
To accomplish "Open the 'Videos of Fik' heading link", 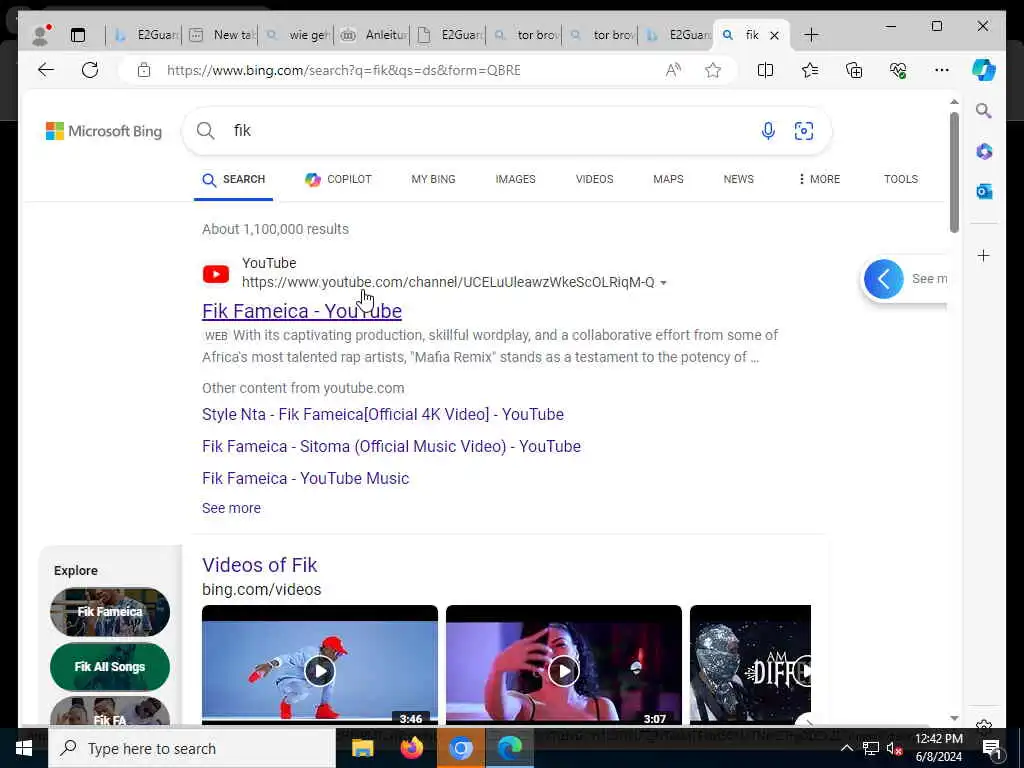I will pos(259,565).
